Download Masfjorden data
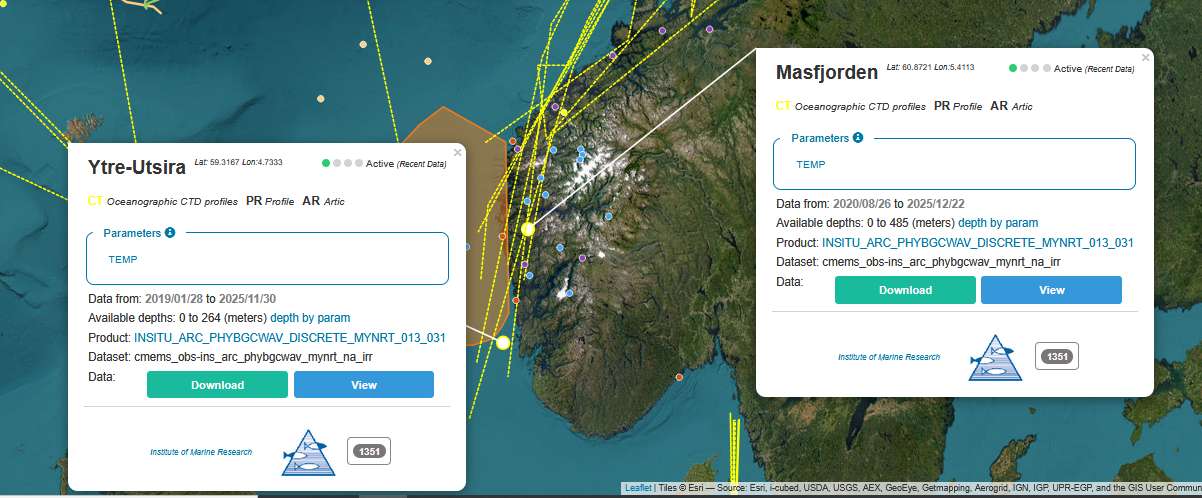 [905, 290]
